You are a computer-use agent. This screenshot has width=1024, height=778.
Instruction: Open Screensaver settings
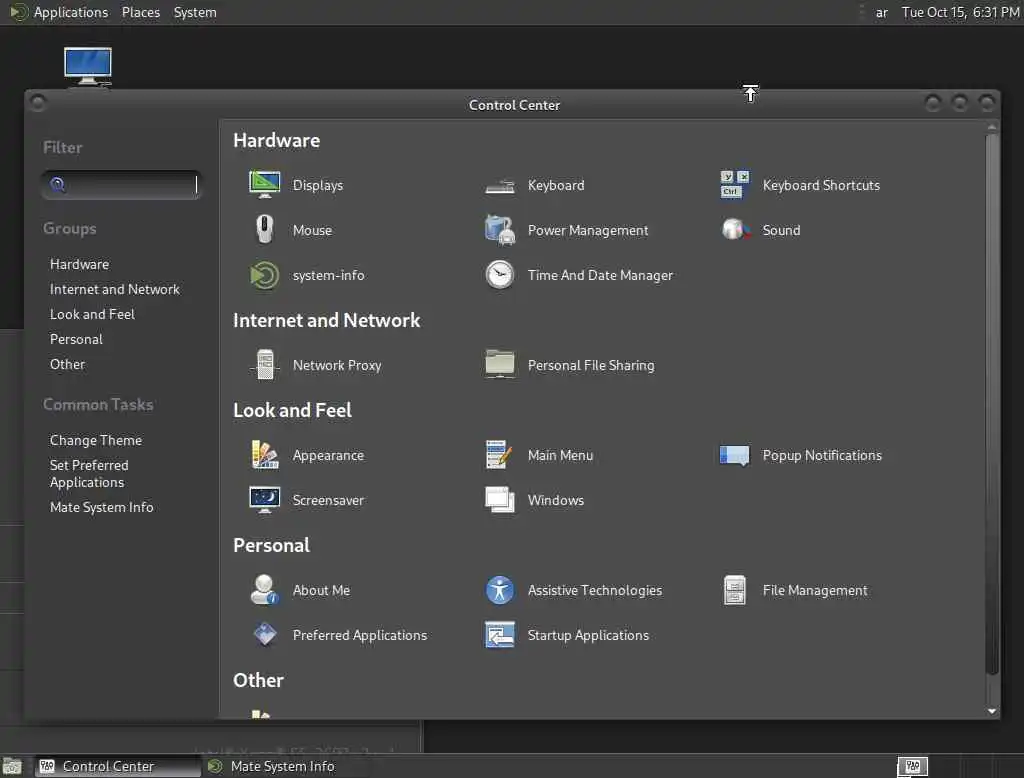(x=264, y=500)
